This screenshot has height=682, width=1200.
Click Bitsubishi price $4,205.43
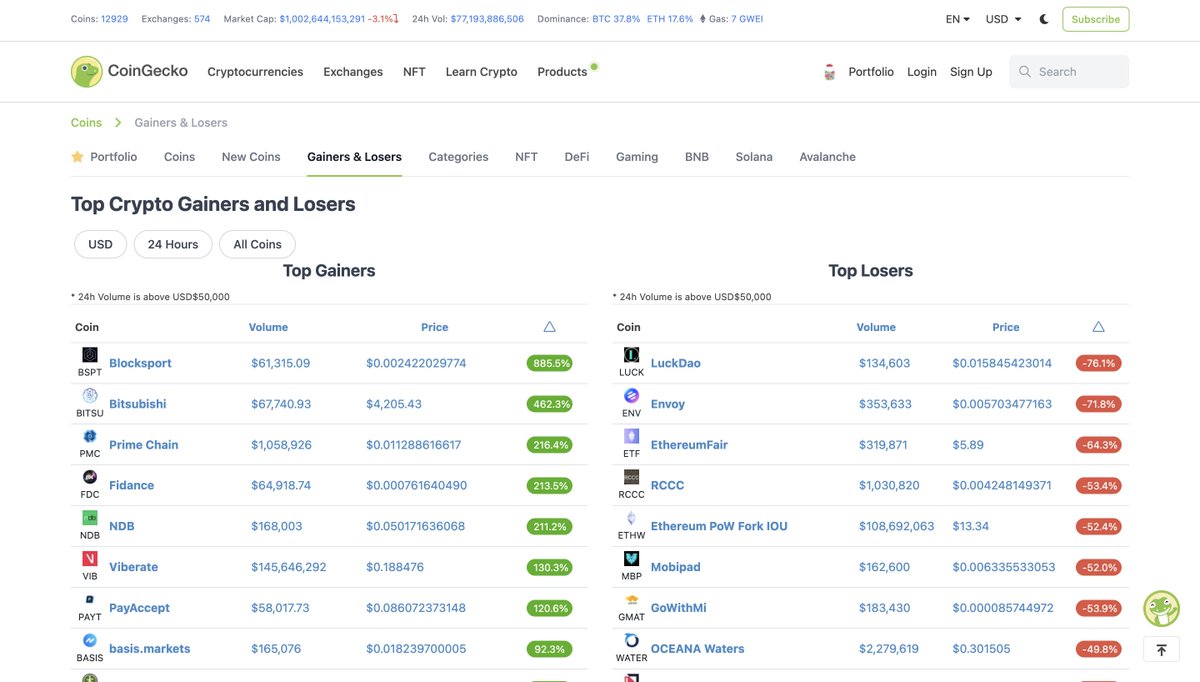click(394, 404)
